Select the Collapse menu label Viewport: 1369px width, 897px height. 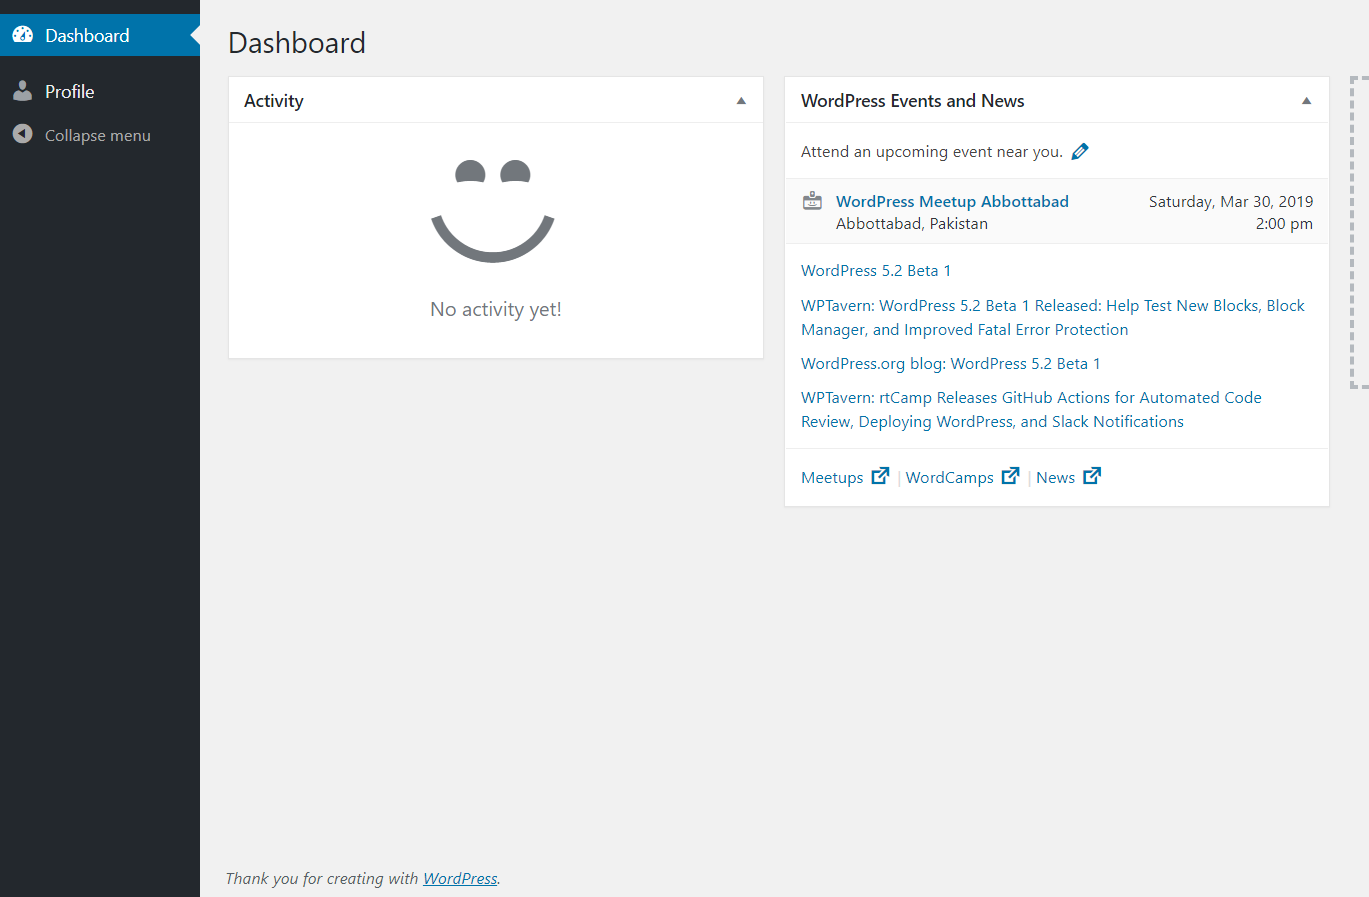click(x=98, y=135)
